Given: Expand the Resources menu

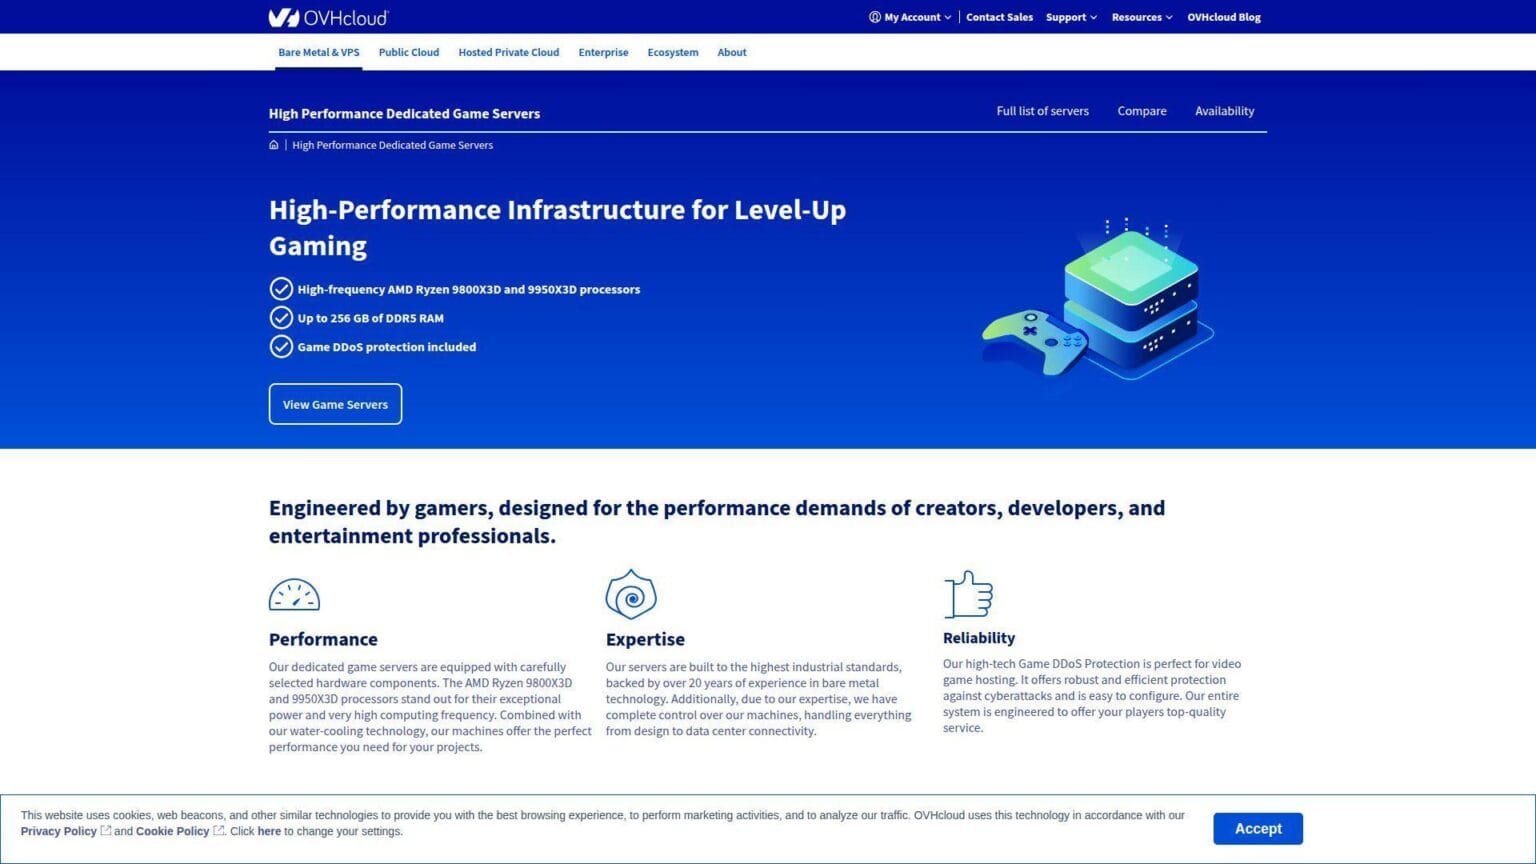Looking at the screenshot, I should (x=1142, y=17).
